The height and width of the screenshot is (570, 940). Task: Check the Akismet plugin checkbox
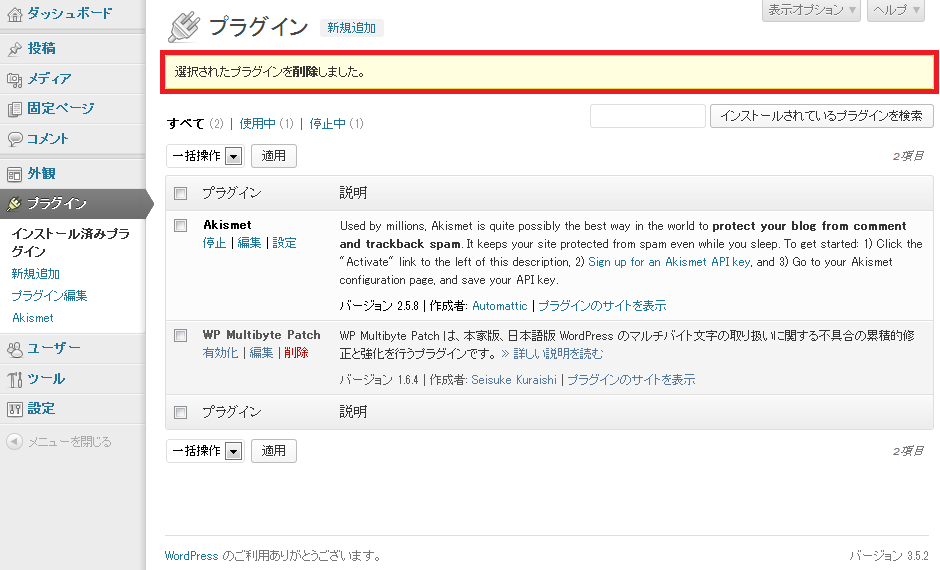tap(181, 225)
